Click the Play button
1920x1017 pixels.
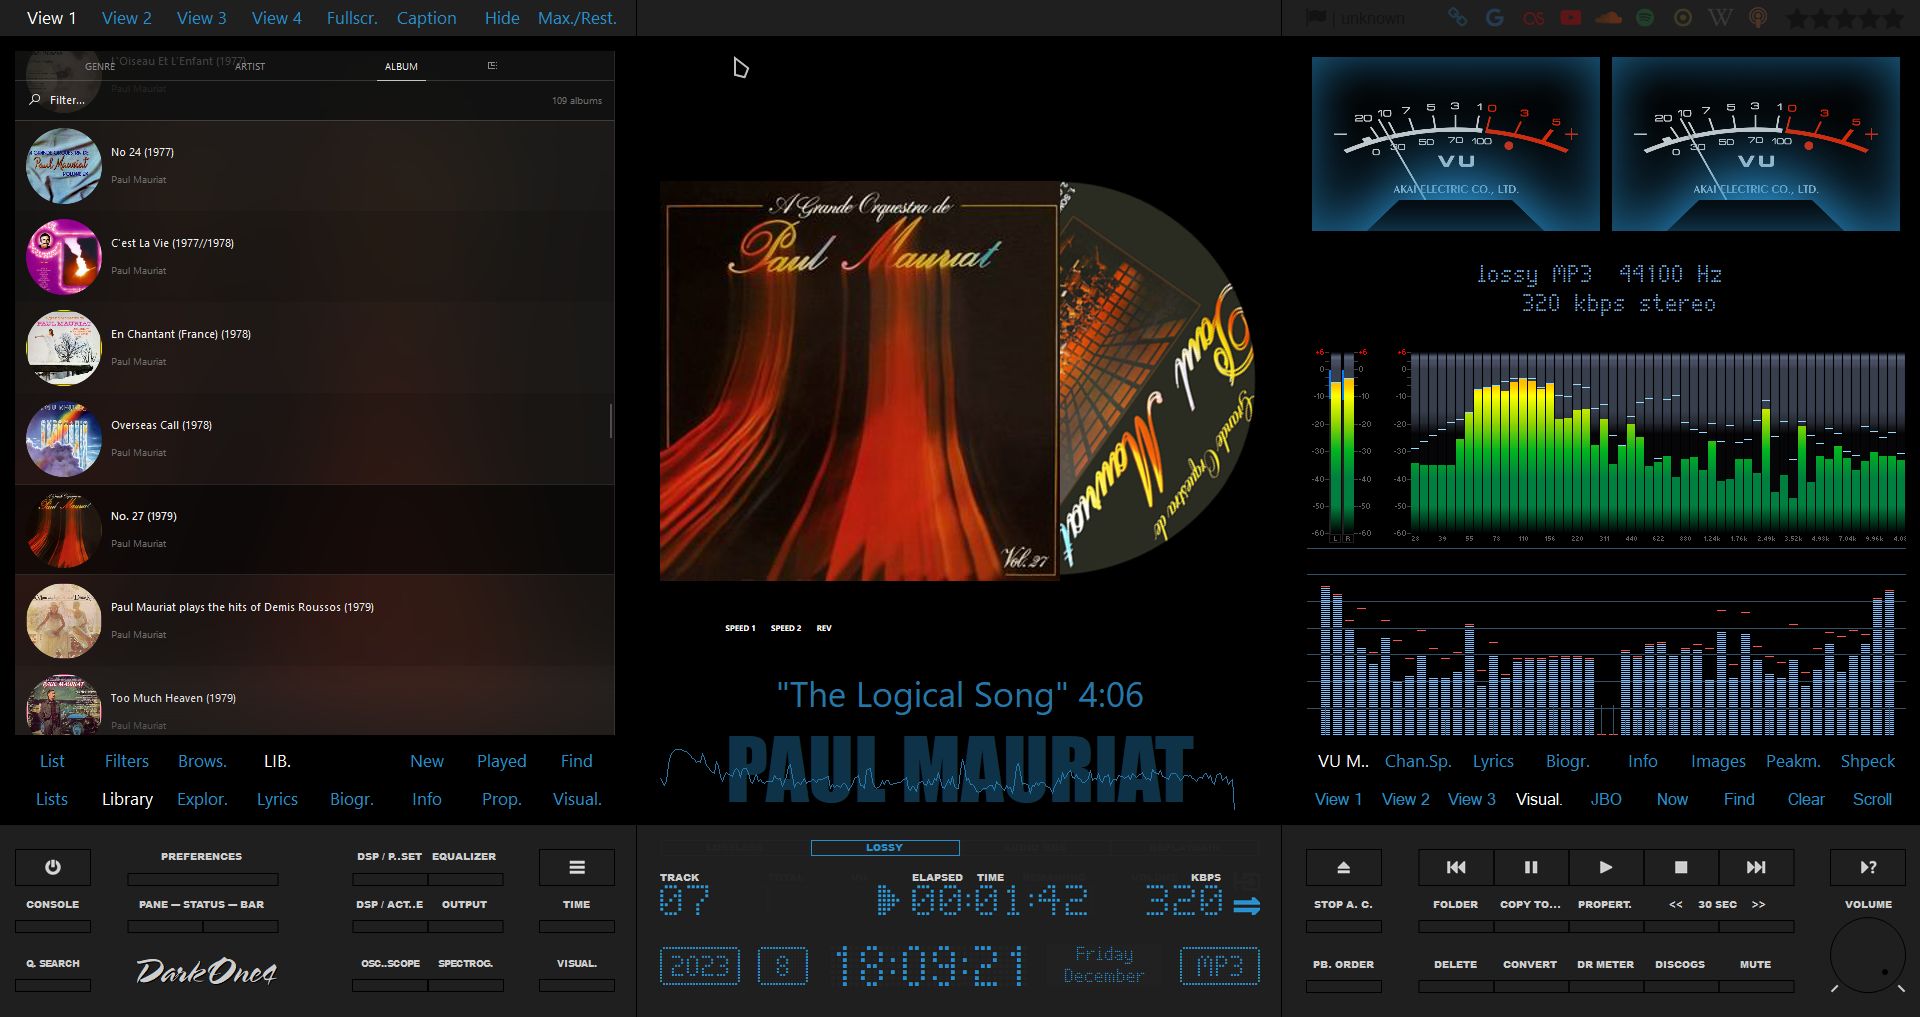tap(1606, 867)
